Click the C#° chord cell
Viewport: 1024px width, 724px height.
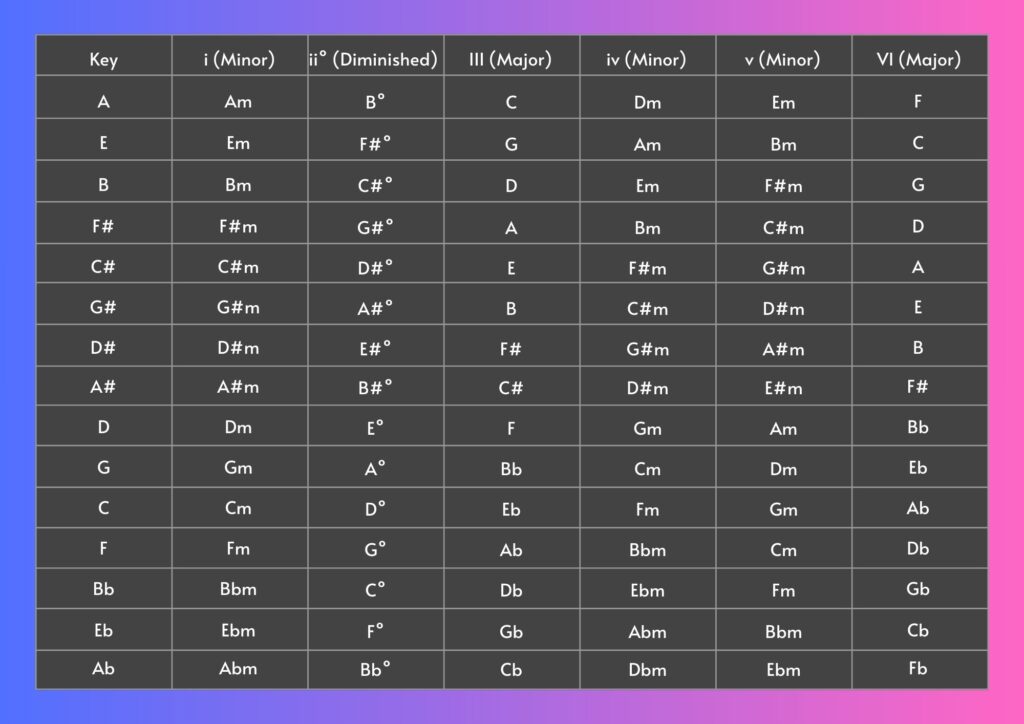[x=375, y=186]
